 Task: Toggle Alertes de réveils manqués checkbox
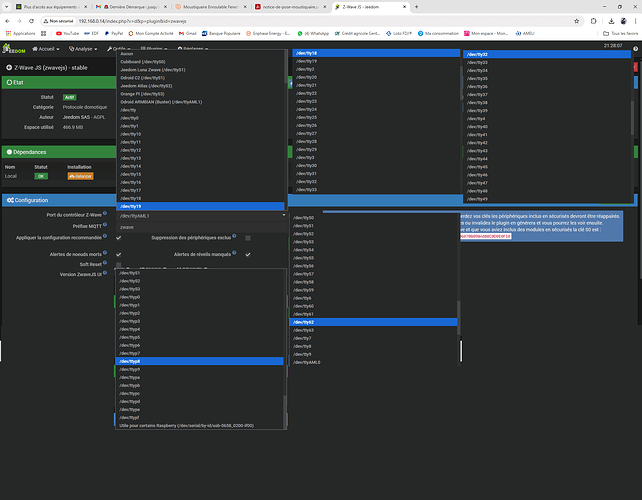point(248,254)
